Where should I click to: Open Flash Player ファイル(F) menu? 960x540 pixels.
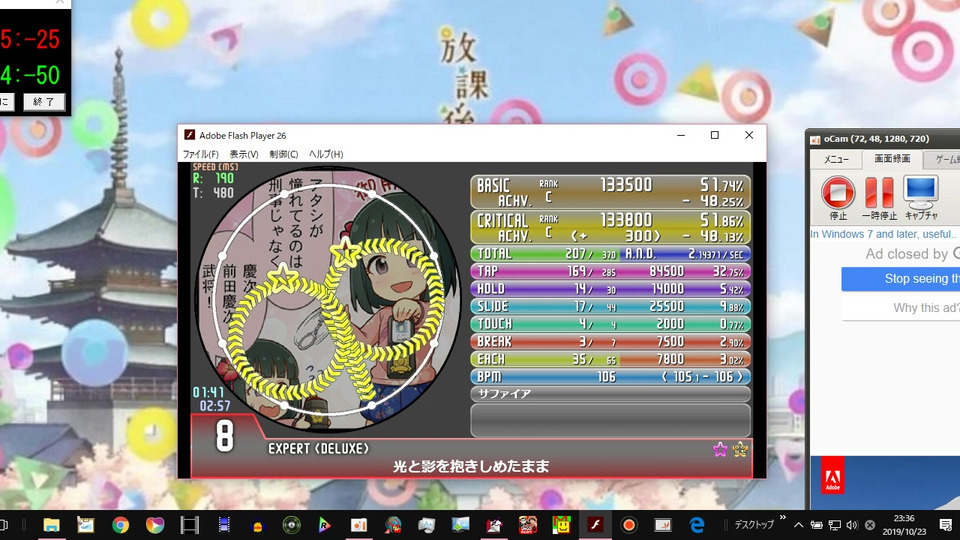coord(200,154)
